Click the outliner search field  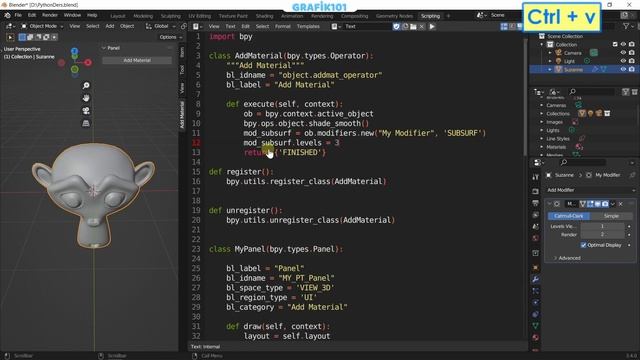click(x=591, y=91)
